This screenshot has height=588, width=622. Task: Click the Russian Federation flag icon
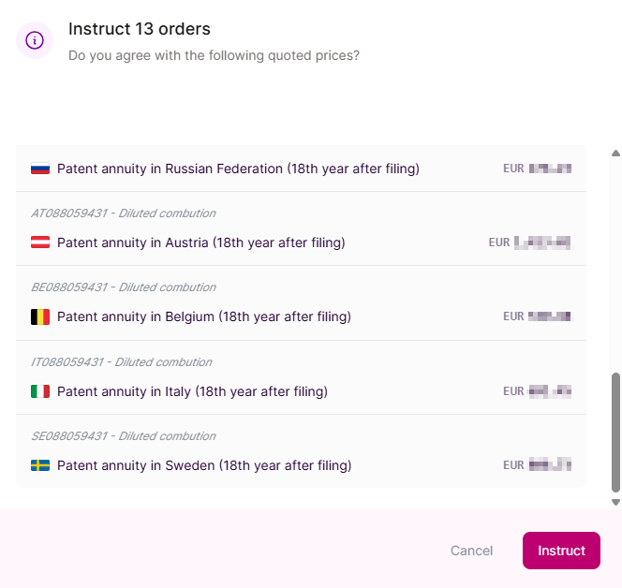(40, 169)
